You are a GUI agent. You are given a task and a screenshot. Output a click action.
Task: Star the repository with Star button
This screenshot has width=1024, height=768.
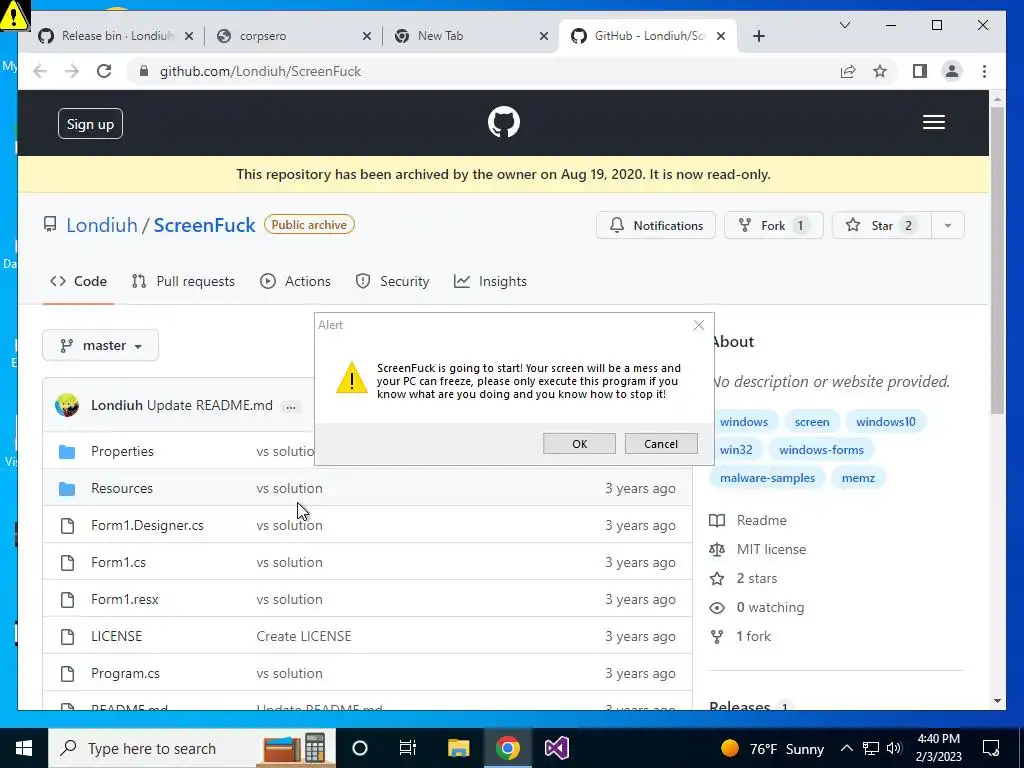click(882, 225)
